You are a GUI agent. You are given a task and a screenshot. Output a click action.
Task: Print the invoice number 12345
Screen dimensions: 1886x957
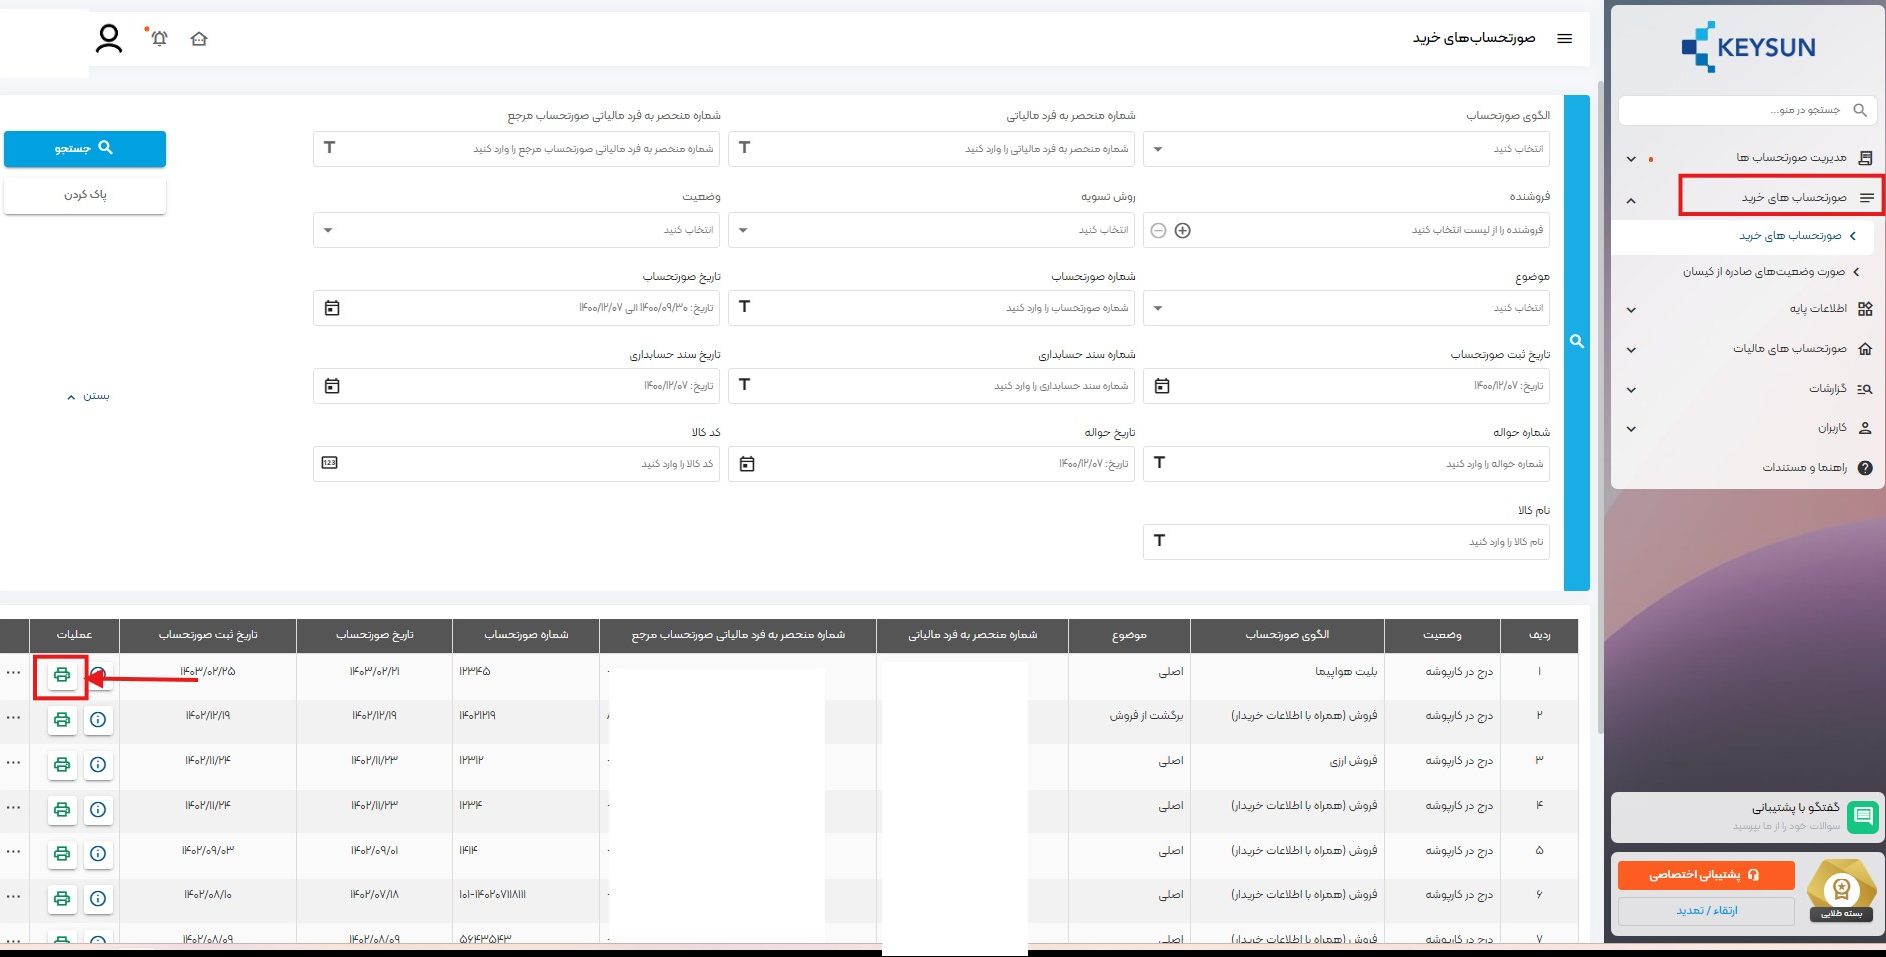[62, 675]
